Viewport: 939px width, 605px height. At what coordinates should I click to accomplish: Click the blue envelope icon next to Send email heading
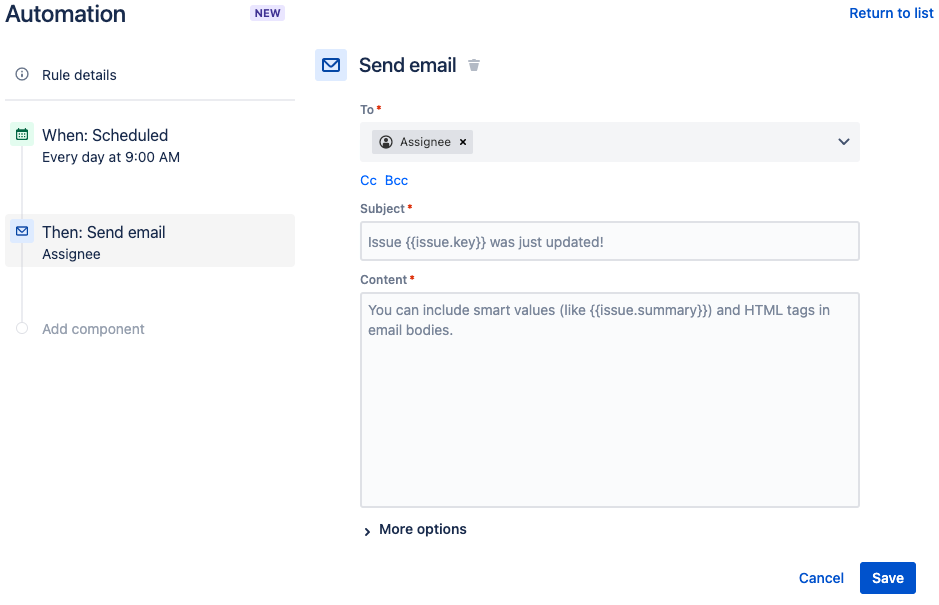[x=331, y=65]
